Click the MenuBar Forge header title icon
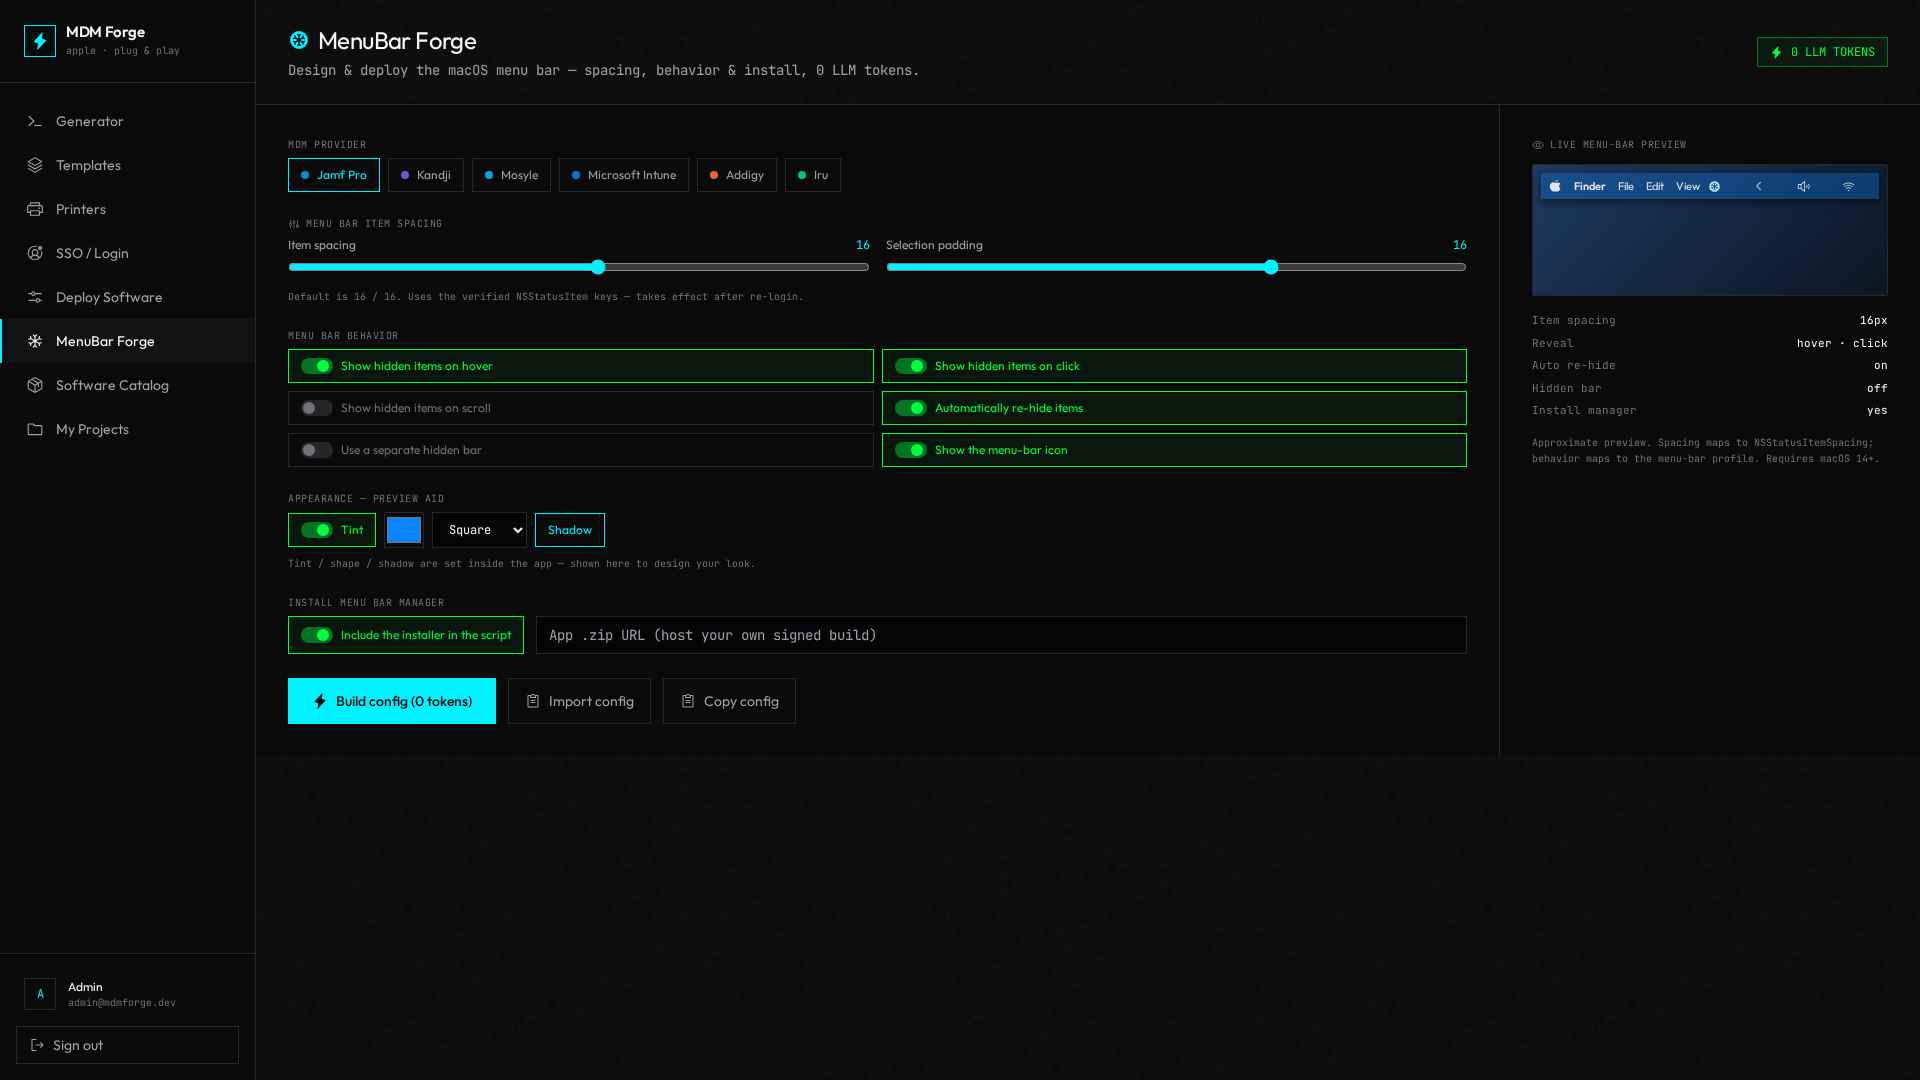 299,40
